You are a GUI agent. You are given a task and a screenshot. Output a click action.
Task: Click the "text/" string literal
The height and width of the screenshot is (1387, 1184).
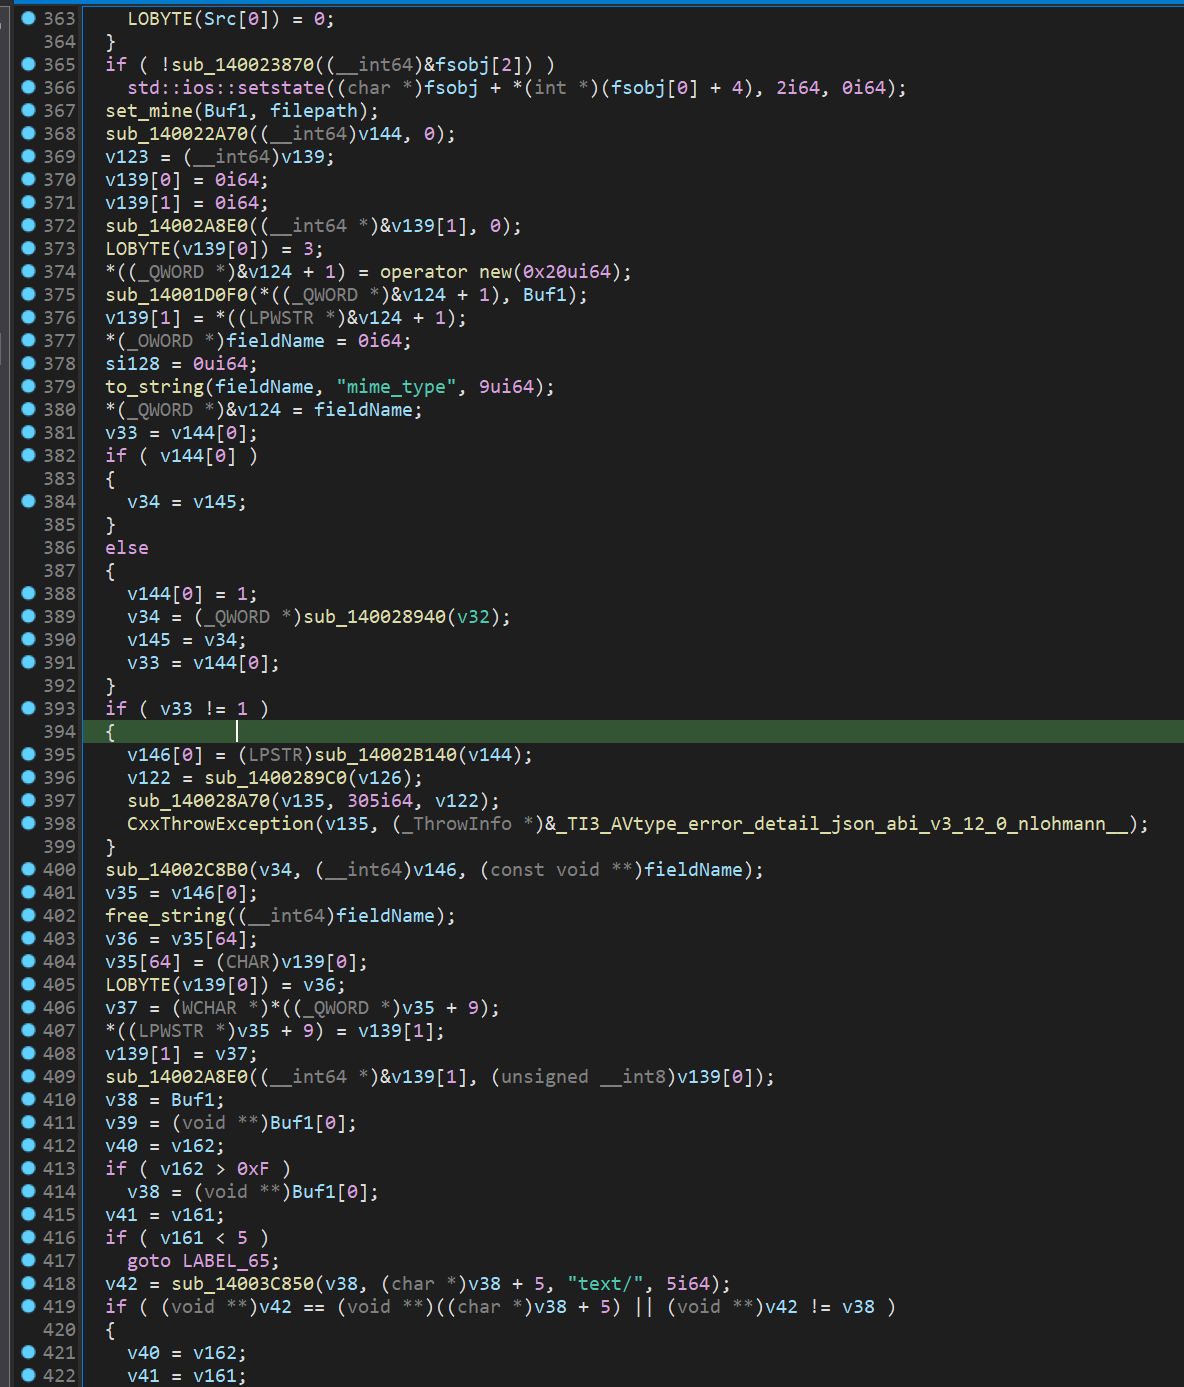coord(606,1284)
